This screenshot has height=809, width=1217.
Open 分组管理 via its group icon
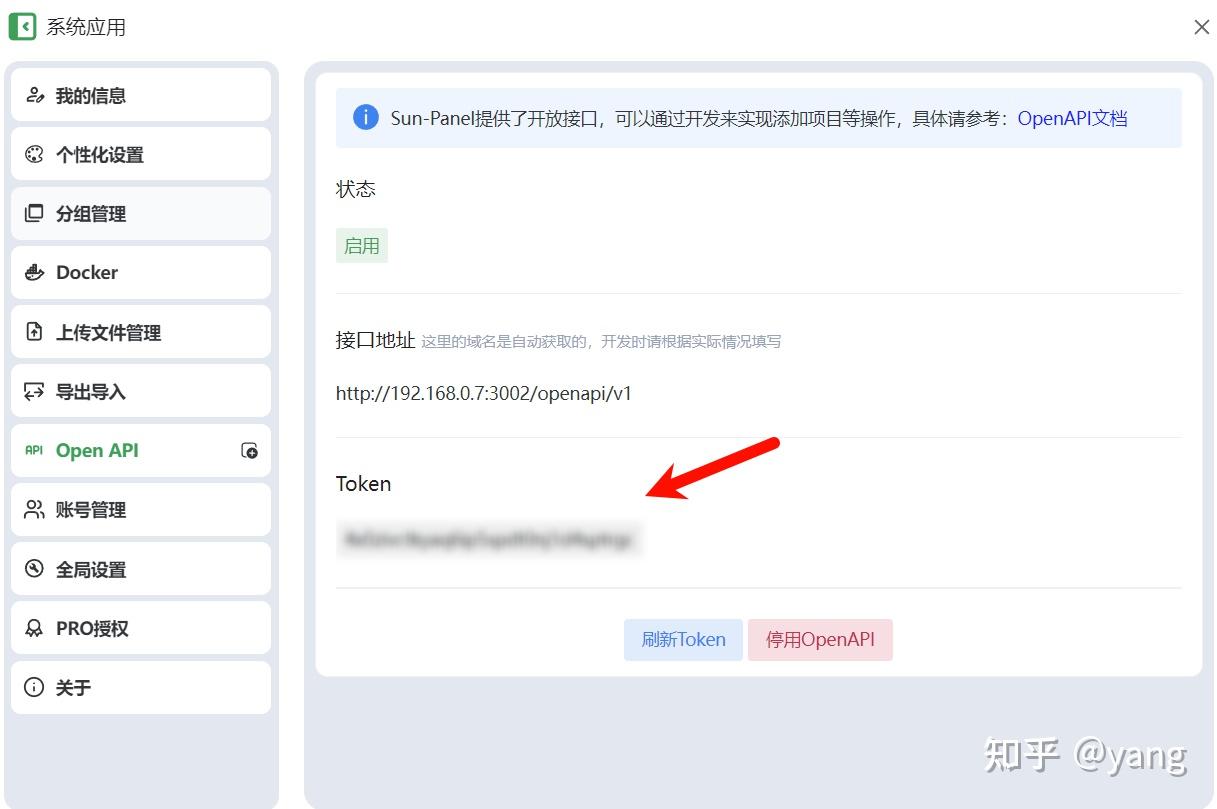(35, 213)
